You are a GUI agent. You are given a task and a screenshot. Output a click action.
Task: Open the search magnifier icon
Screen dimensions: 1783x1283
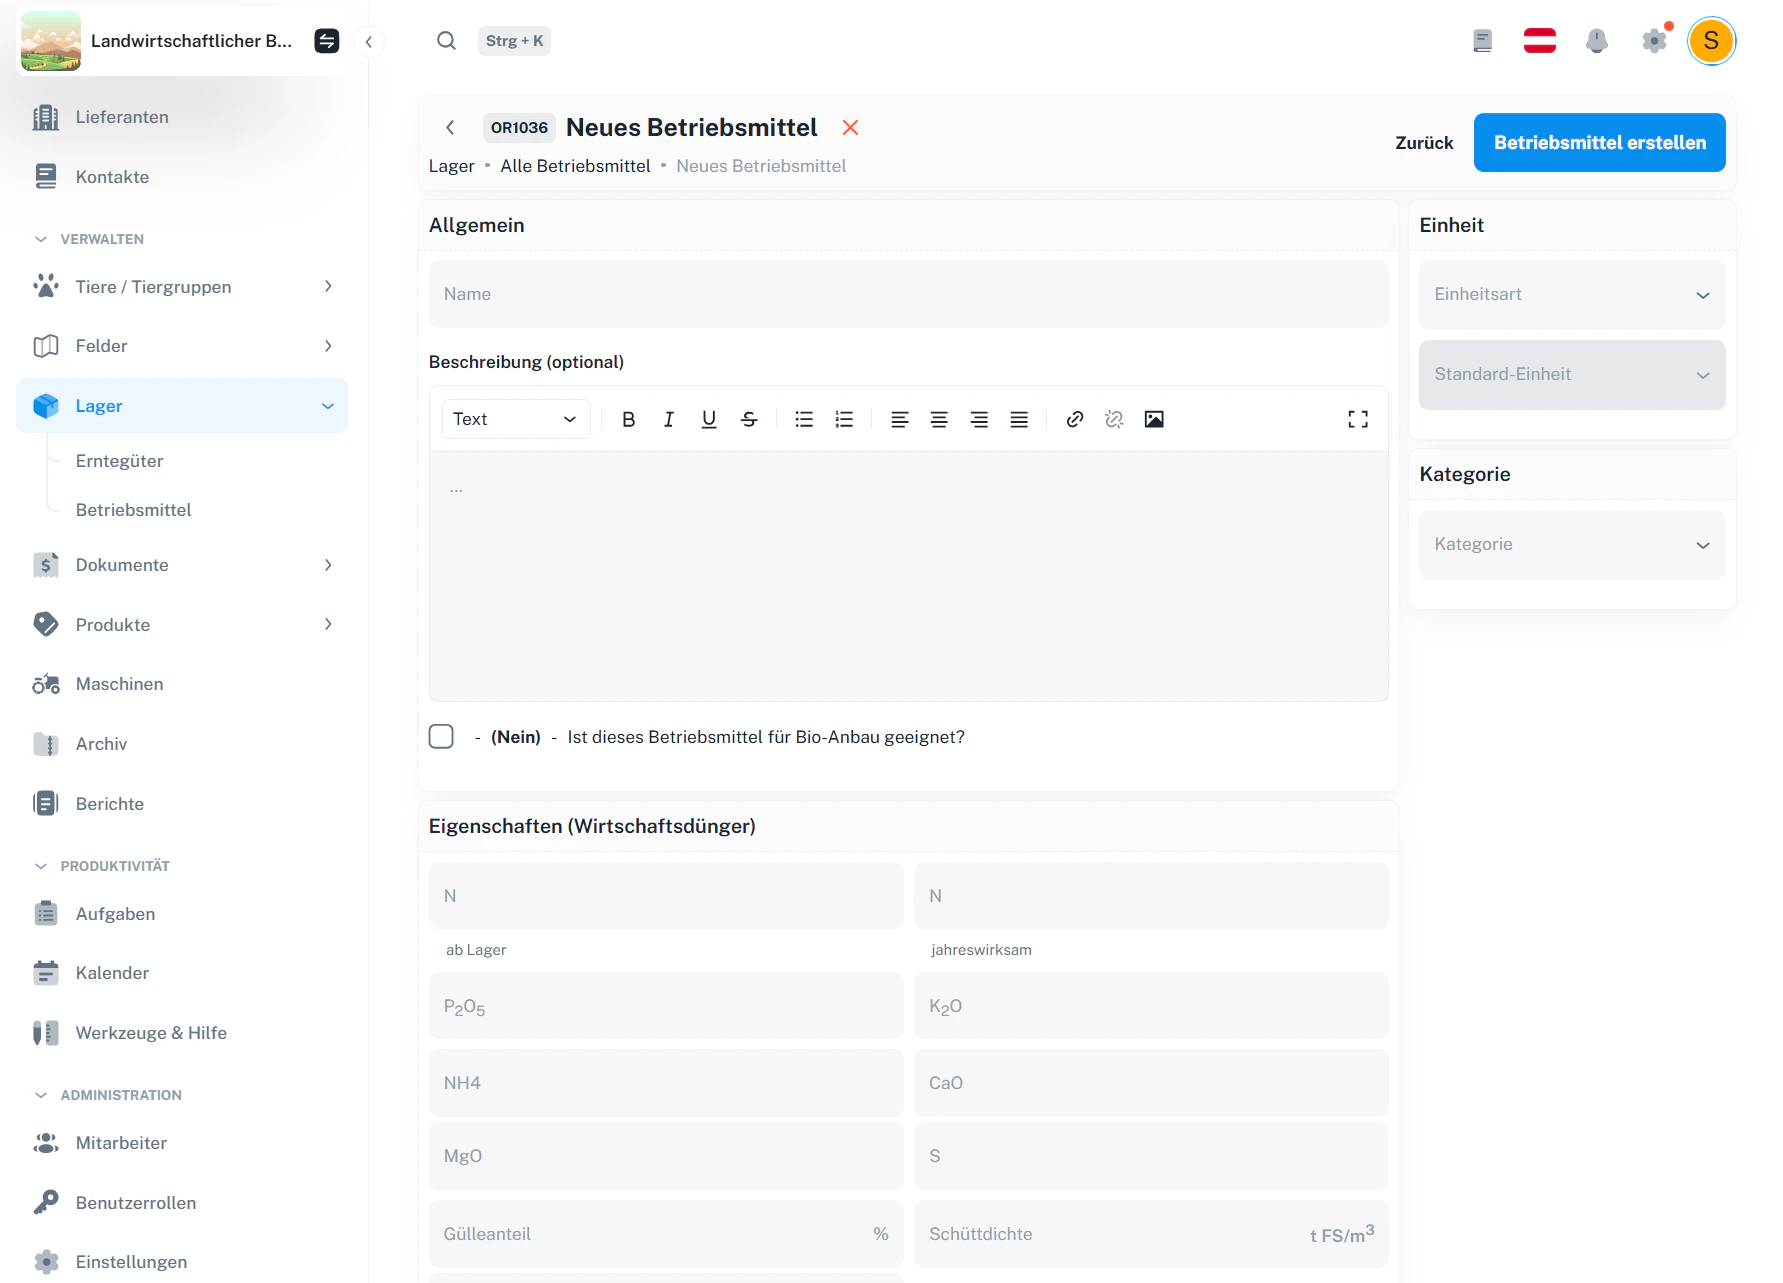[x=446, y=41]
